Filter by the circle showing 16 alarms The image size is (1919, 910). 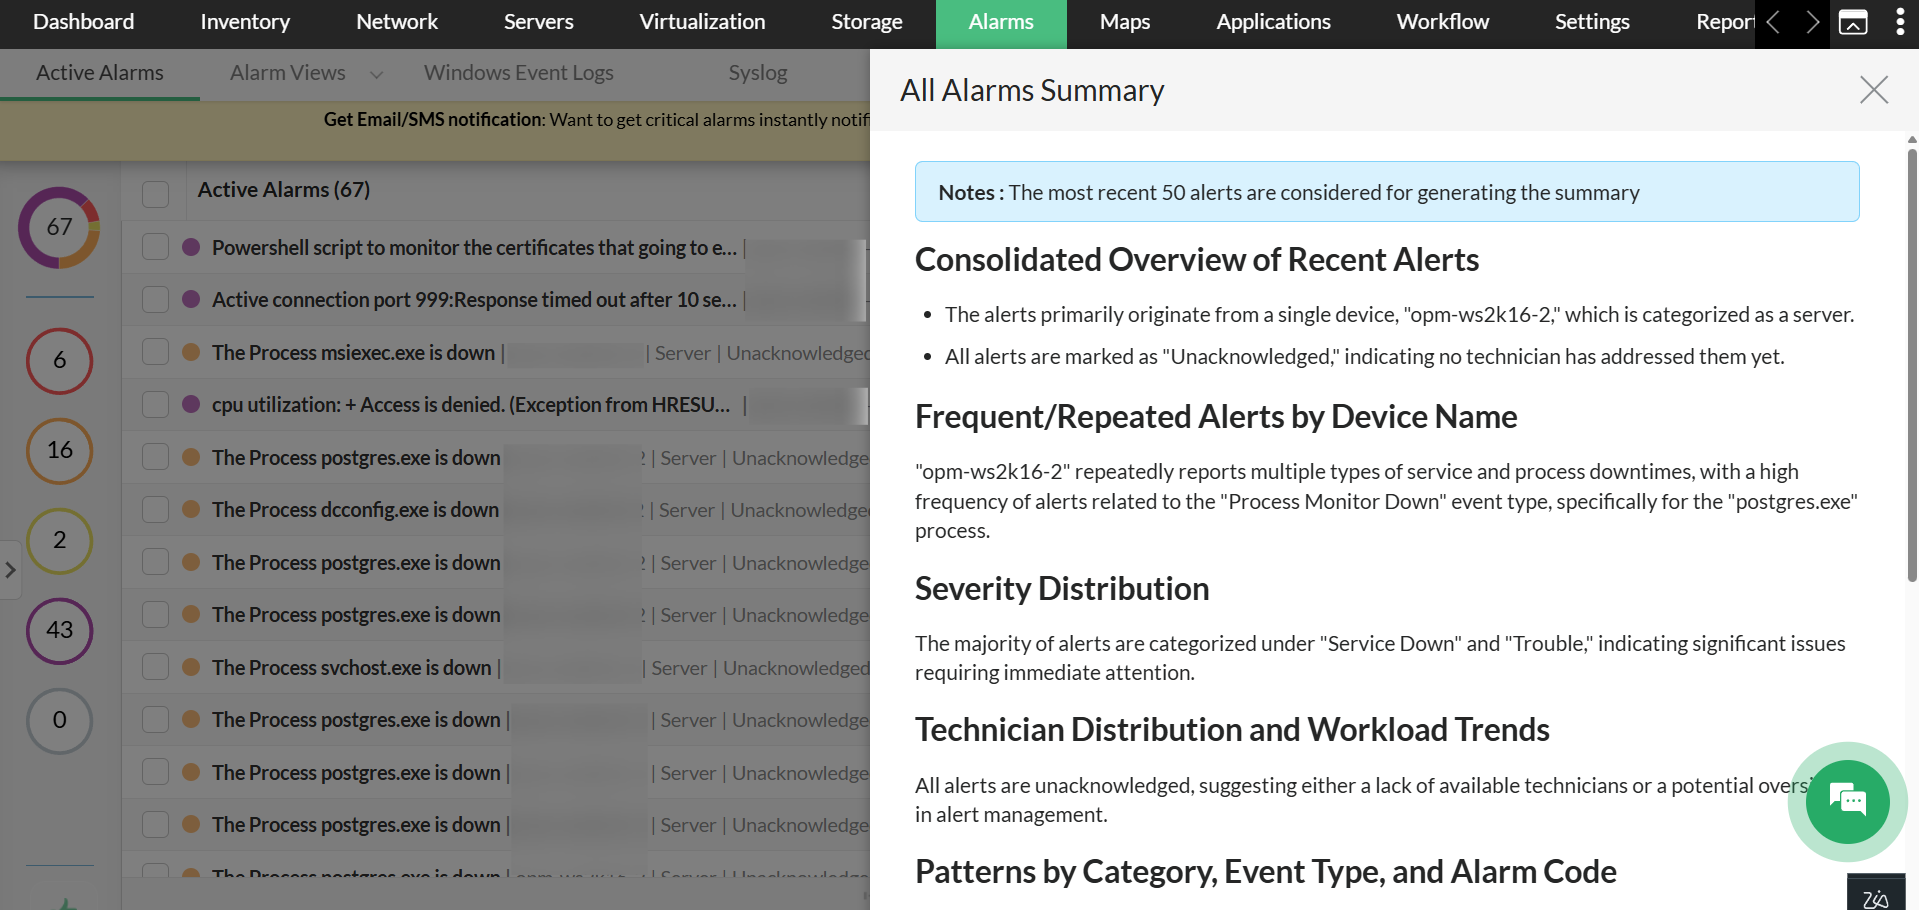[x=60, y=450]
